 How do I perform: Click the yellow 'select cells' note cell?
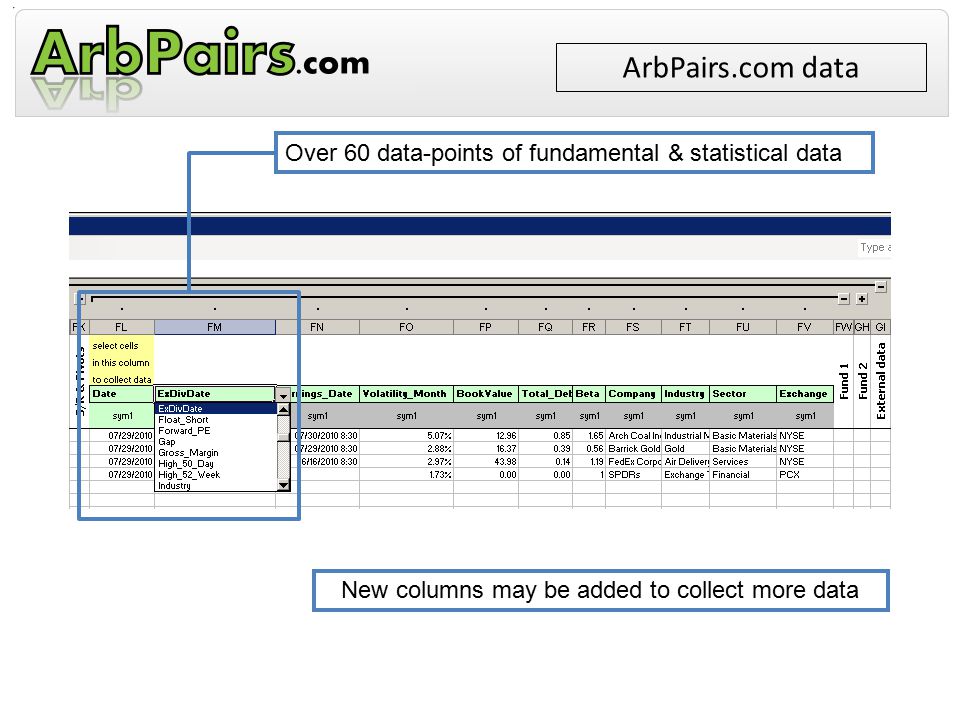coord(121,361)
